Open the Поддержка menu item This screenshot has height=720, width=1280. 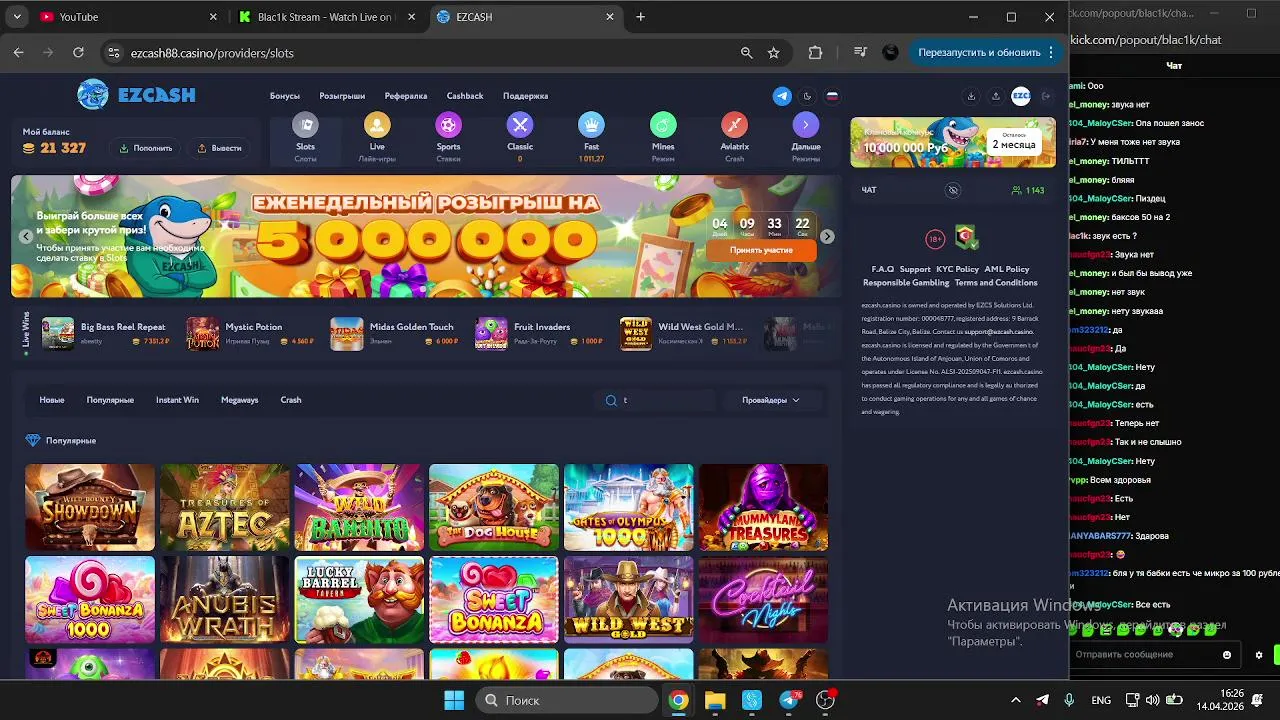pos(525,96)
